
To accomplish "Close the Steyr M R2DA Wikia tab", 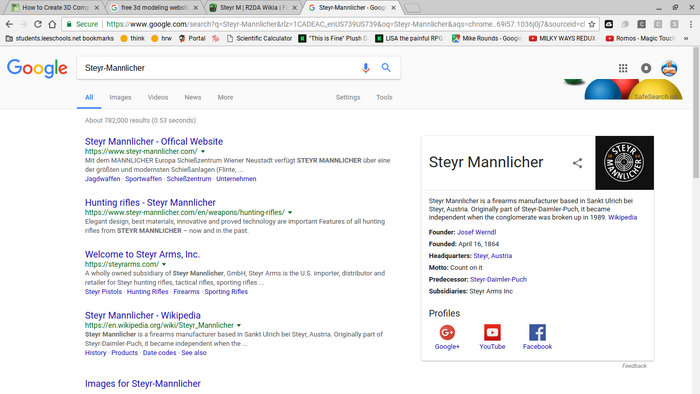I will 295,8.
